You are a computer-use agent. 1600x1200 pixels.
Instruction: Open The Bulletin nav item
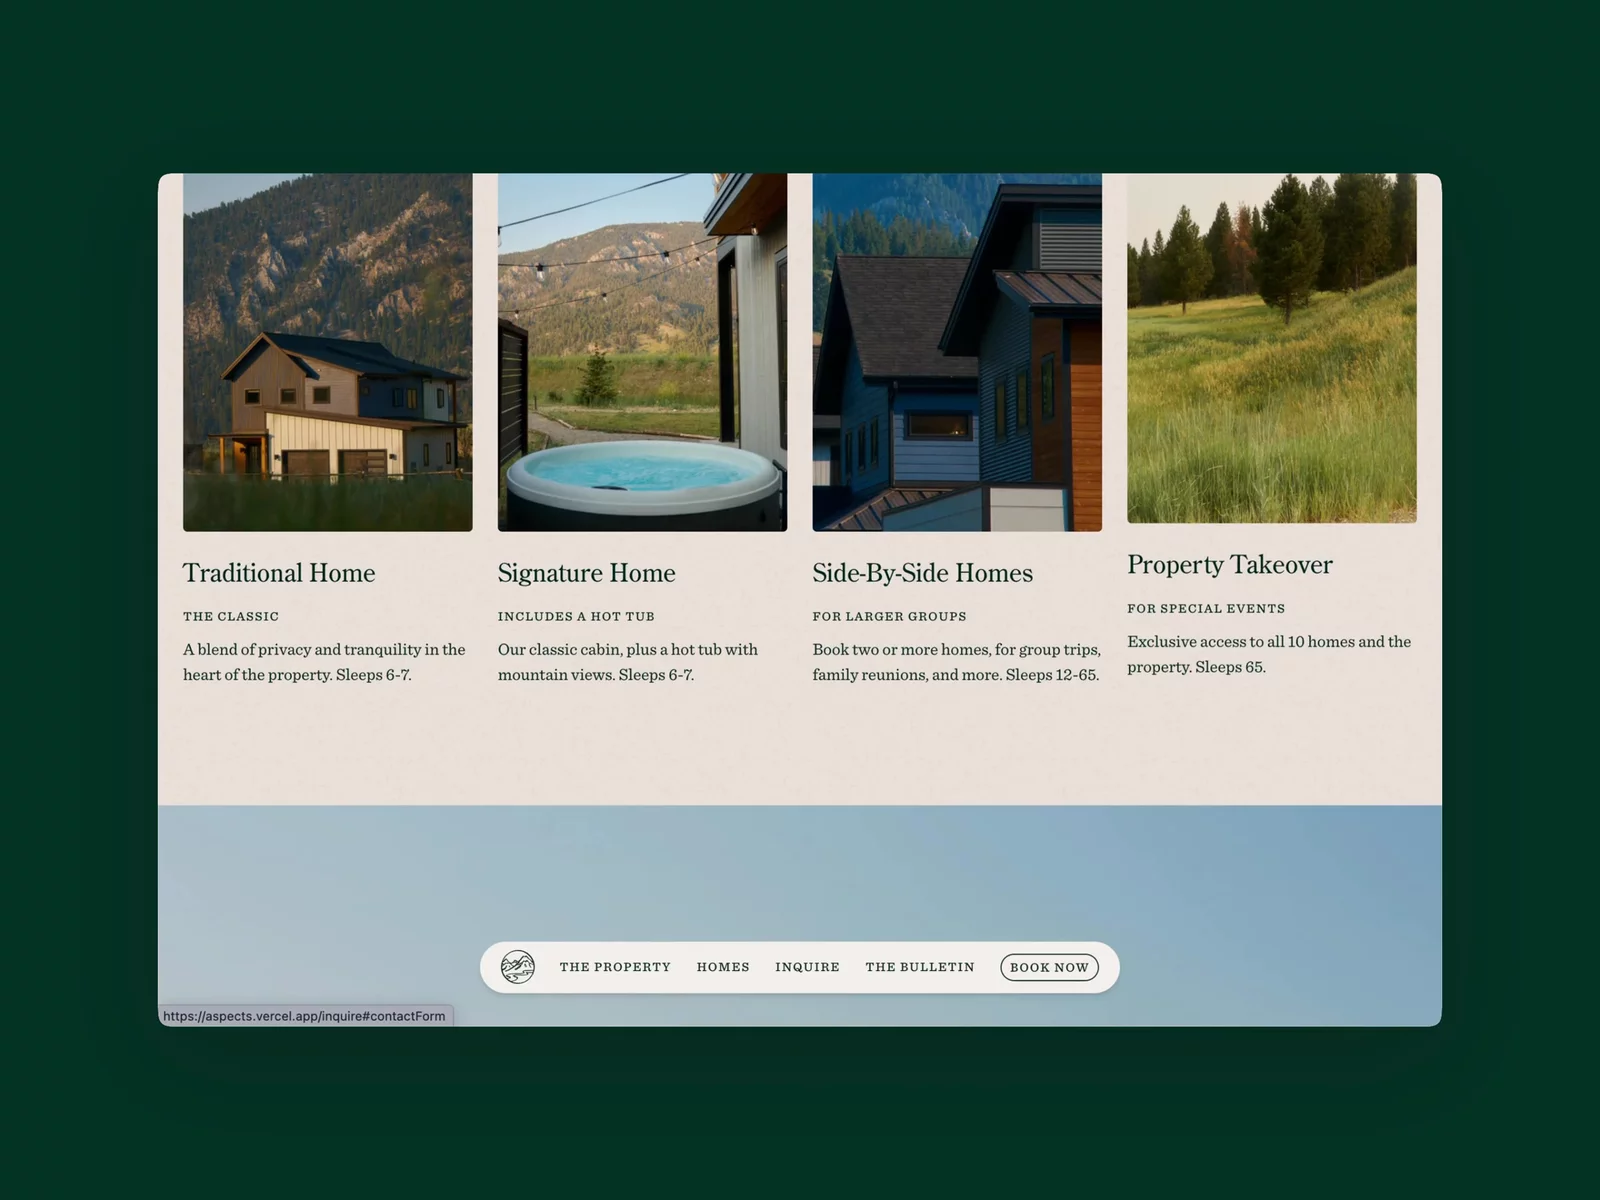[x=920, y=967]
